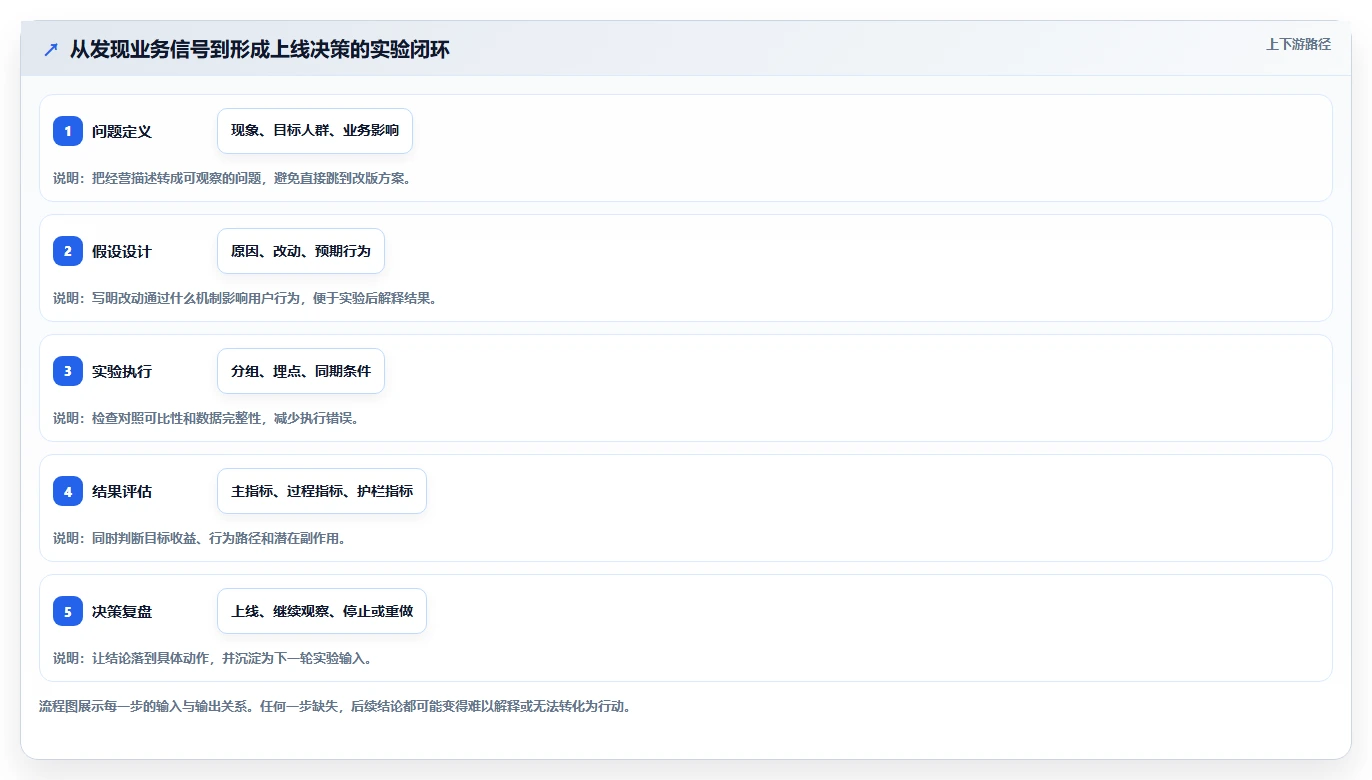The height and width of the screenshot is (780, 1372).
Task: Click step number 3 badge
Action: coord(68,371)
